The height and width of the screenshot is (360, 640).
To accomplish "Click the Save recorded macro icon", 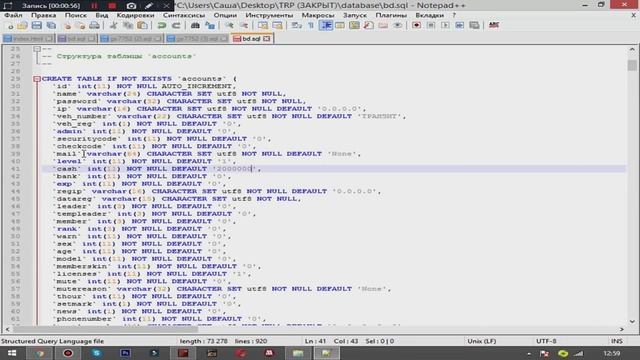I will pos(474,26).
